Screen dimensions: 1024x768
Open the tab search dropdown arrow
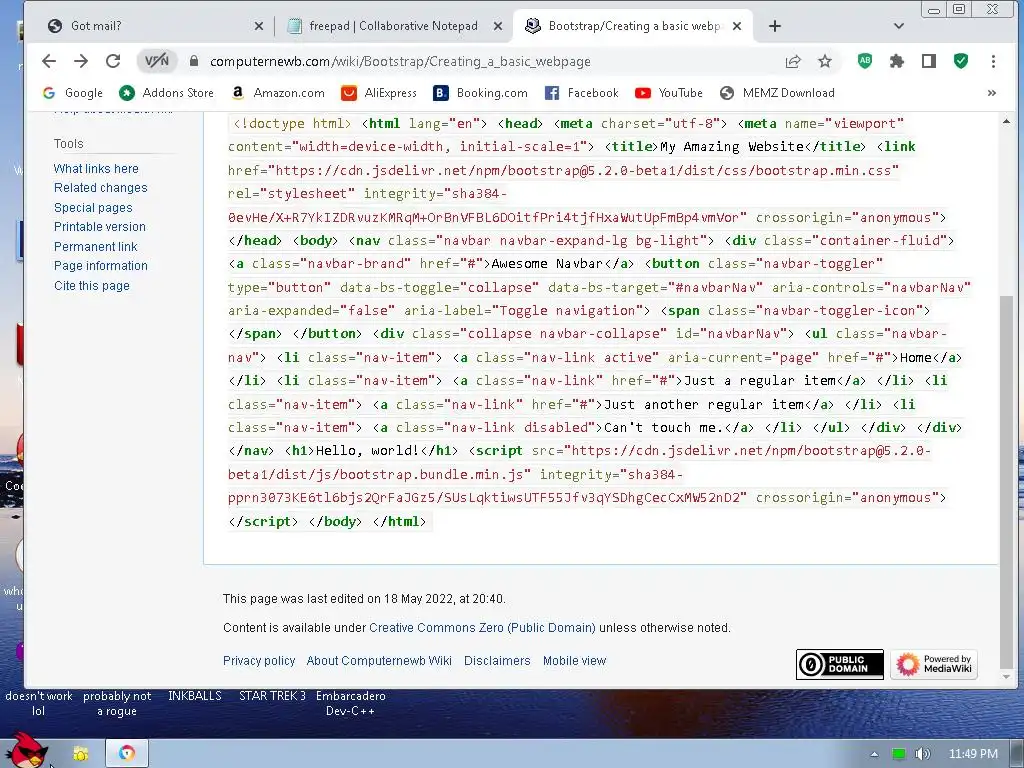click(899, 26)
